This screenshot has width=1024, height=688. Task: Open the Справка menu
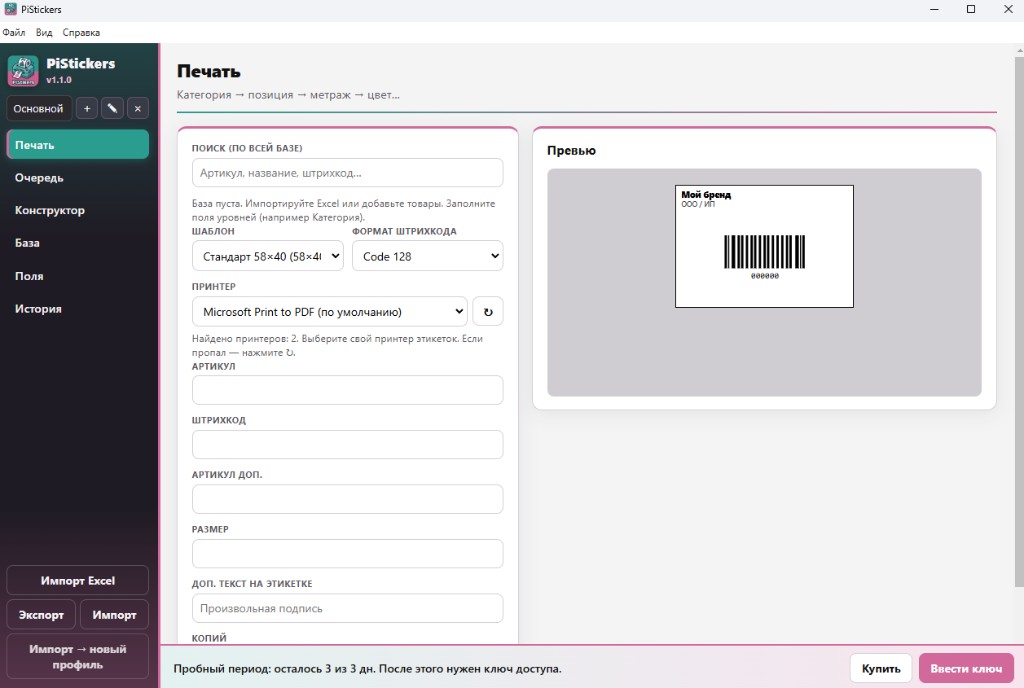point(81,33)
